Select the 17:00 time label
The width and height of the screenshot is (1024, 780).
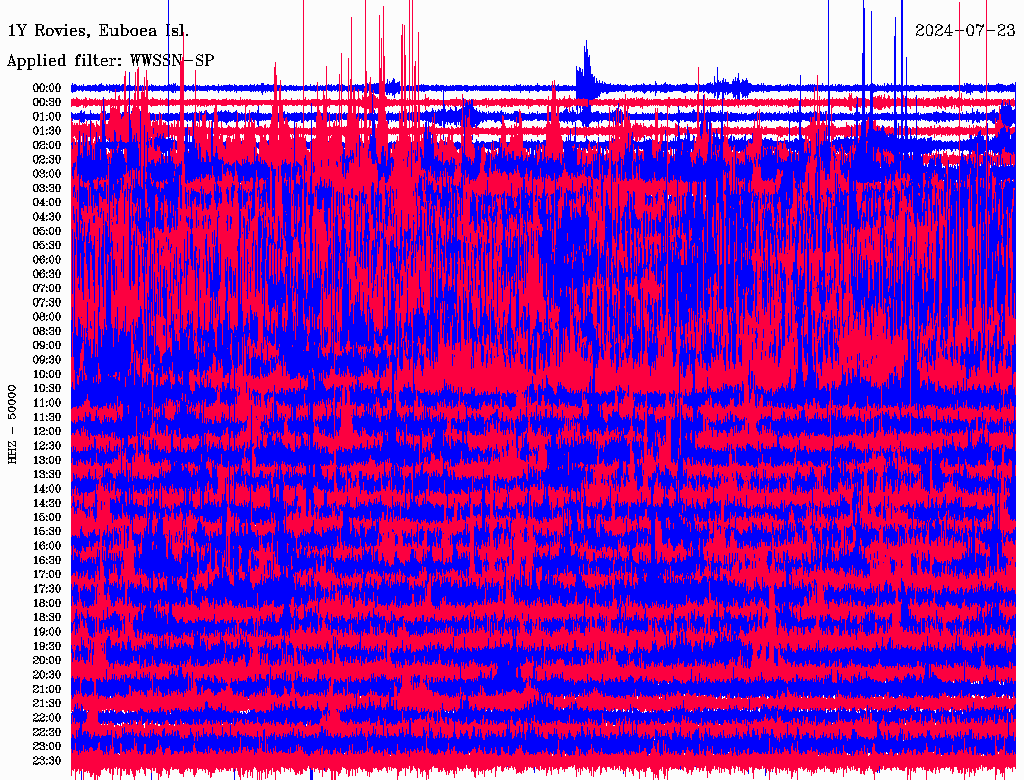pyautogui.click(x=48, y=575)
